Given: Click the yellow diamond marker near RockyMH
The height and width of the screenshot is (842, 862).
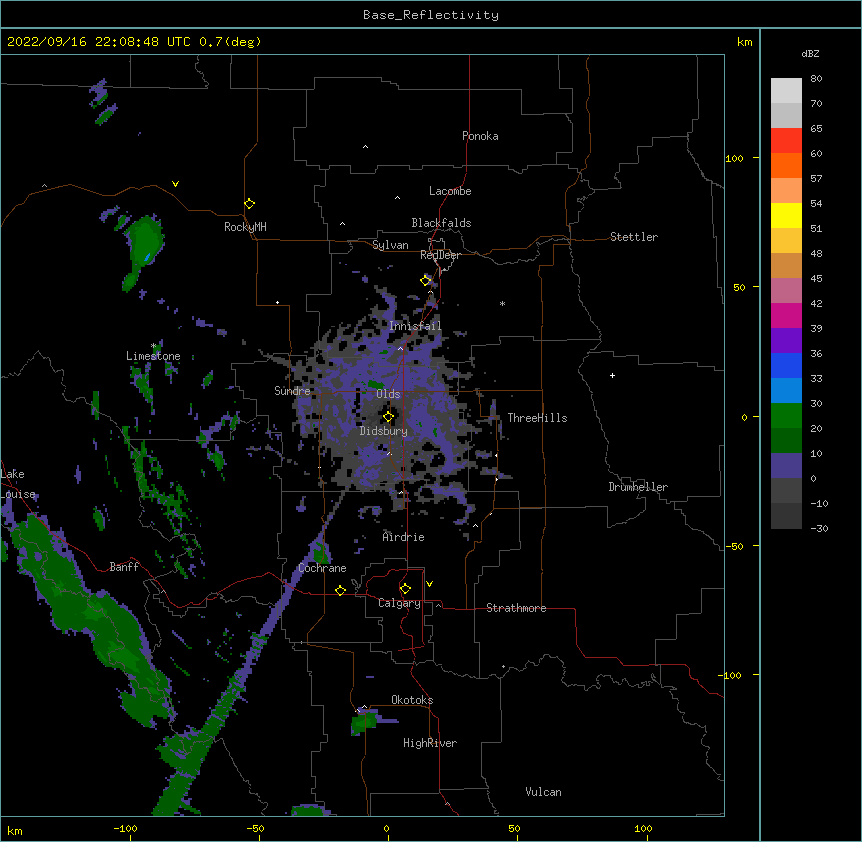Looking at the screenshot, I should coord(249,204).
